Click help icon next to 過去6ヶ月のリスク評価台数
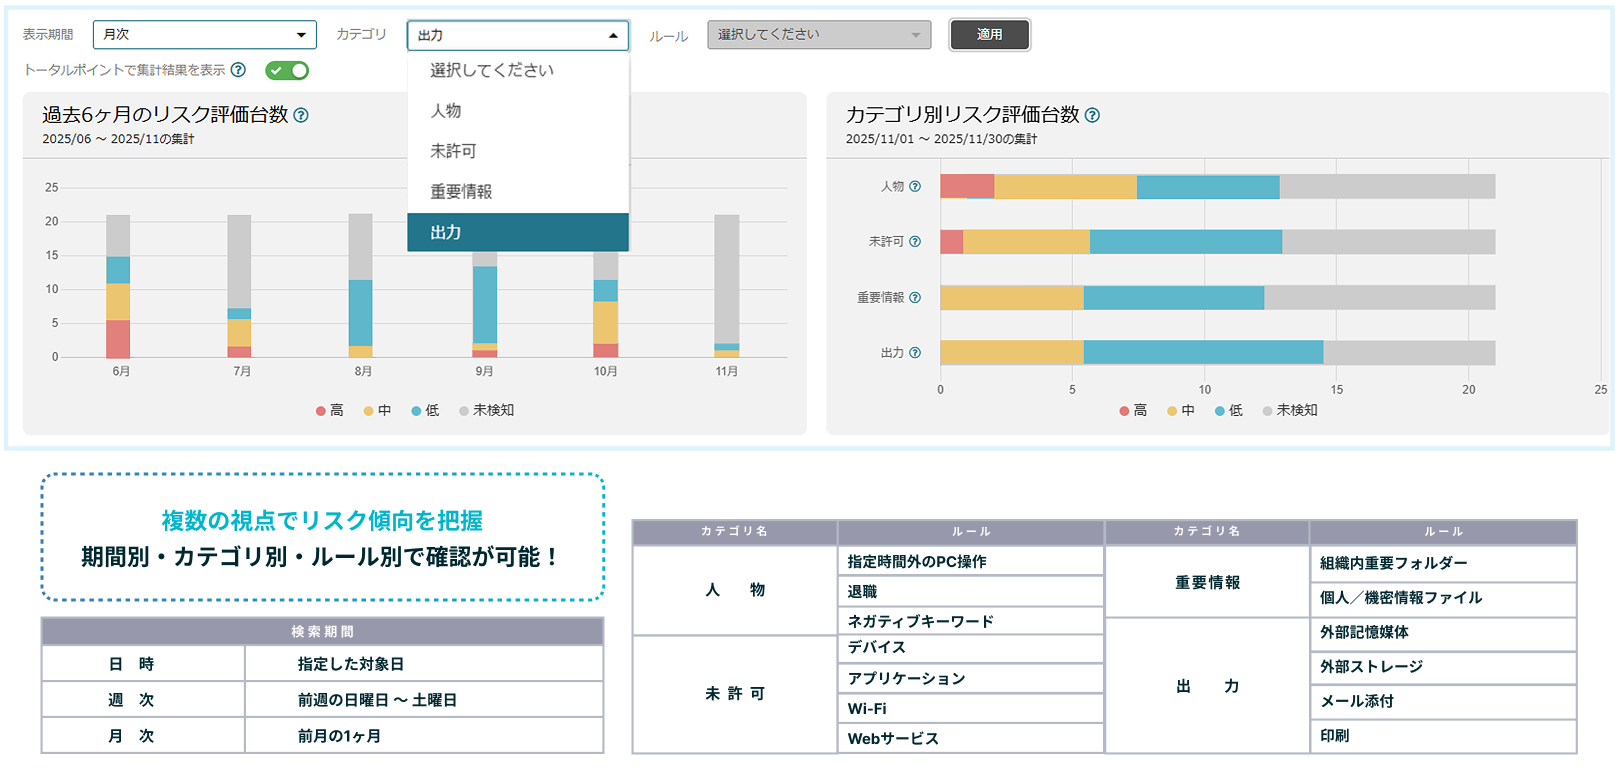1620x773 pixels. 301,115
